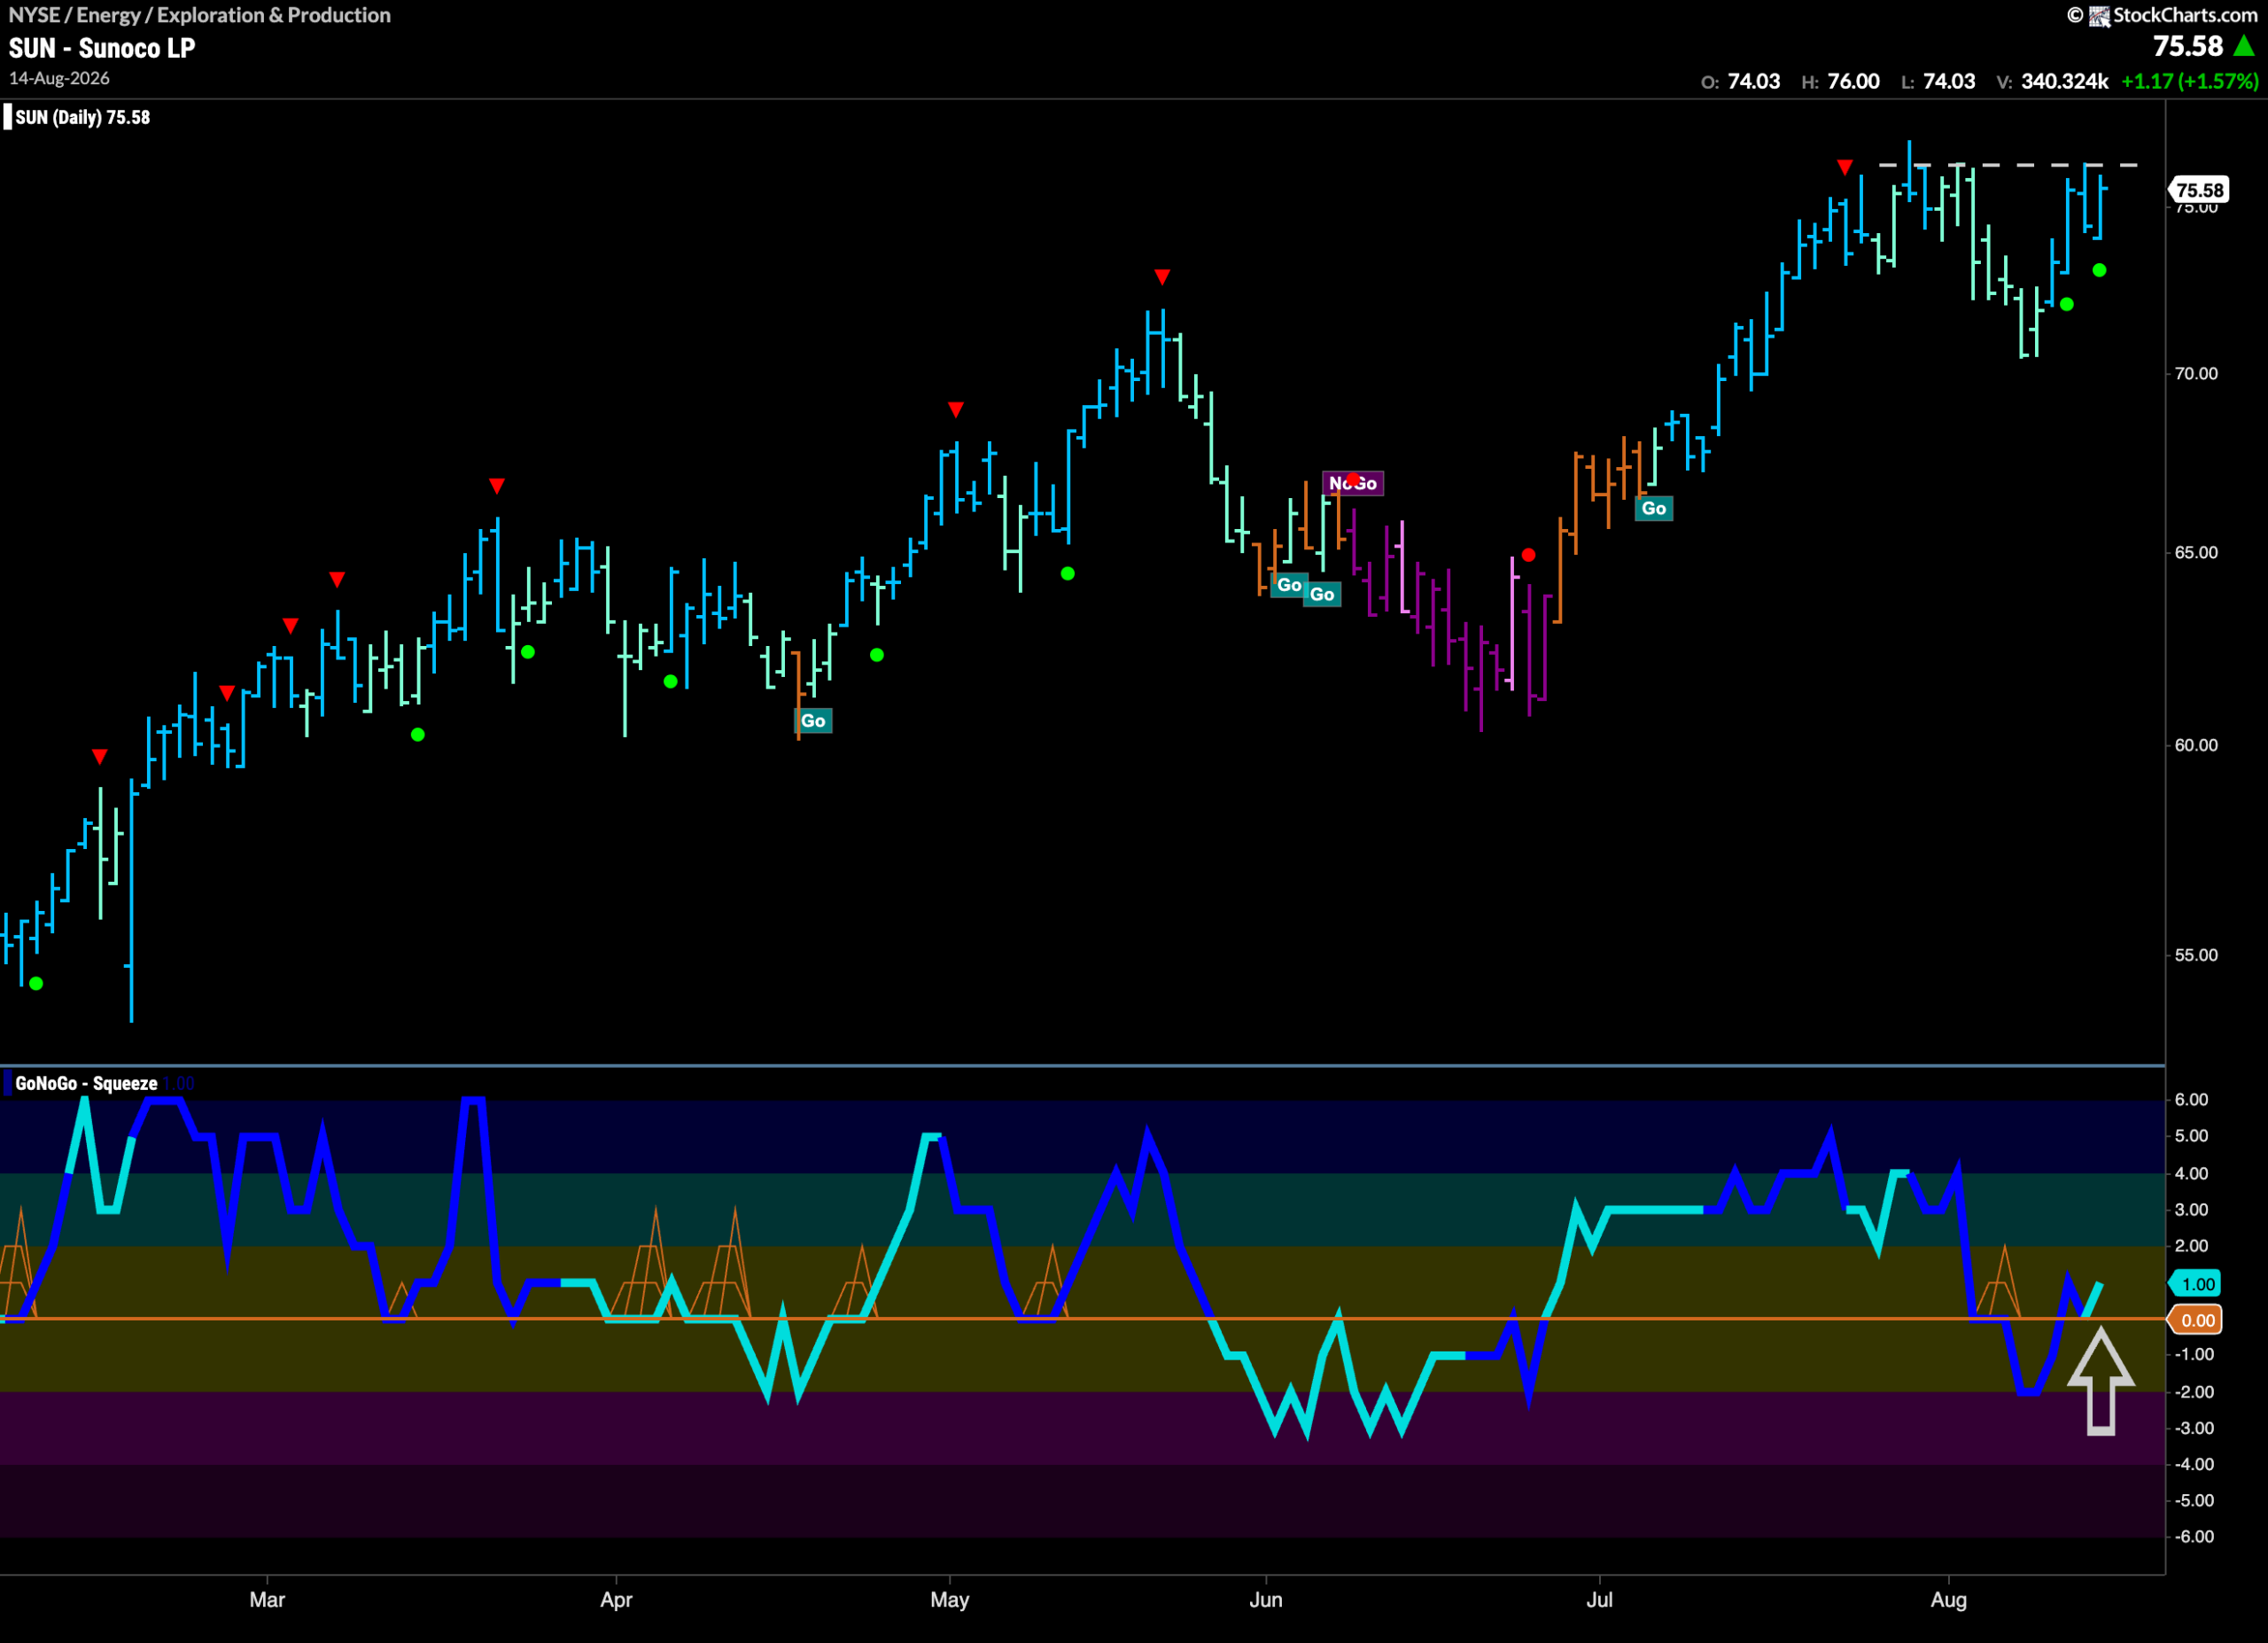2268x1643 pixels.
Task: Click the +1.17 (+1.57%) change value
Action: 2189,82
